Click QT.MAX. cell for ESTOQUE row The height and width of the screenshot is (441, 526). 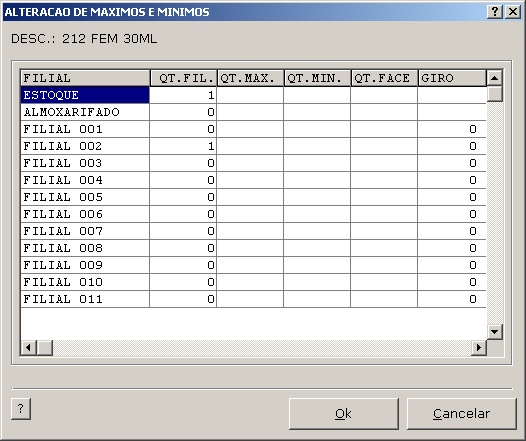click(250, 95)
